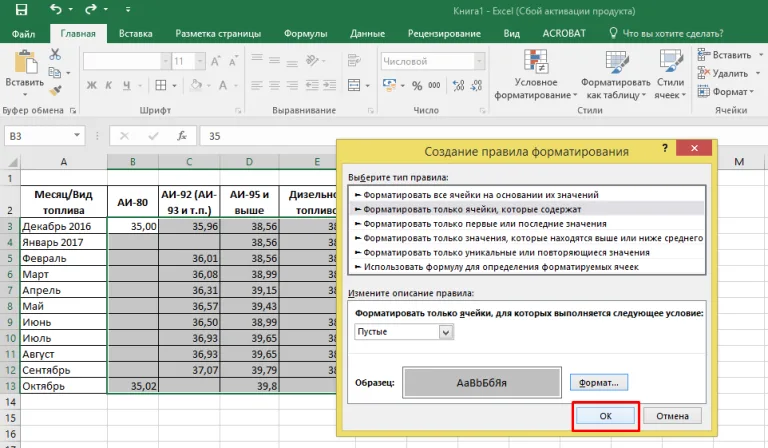Open Стили ячеек gallery
This screenshot has height=448, width=768.
pyautogui.click(x=670, y=74)
